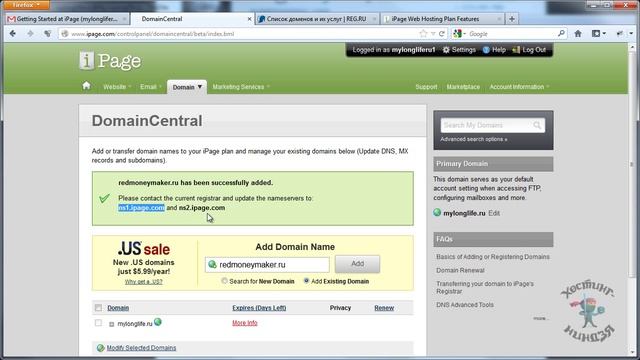
Task: Edit the primary domain mylonglife.ru
Action: point(494,213)
